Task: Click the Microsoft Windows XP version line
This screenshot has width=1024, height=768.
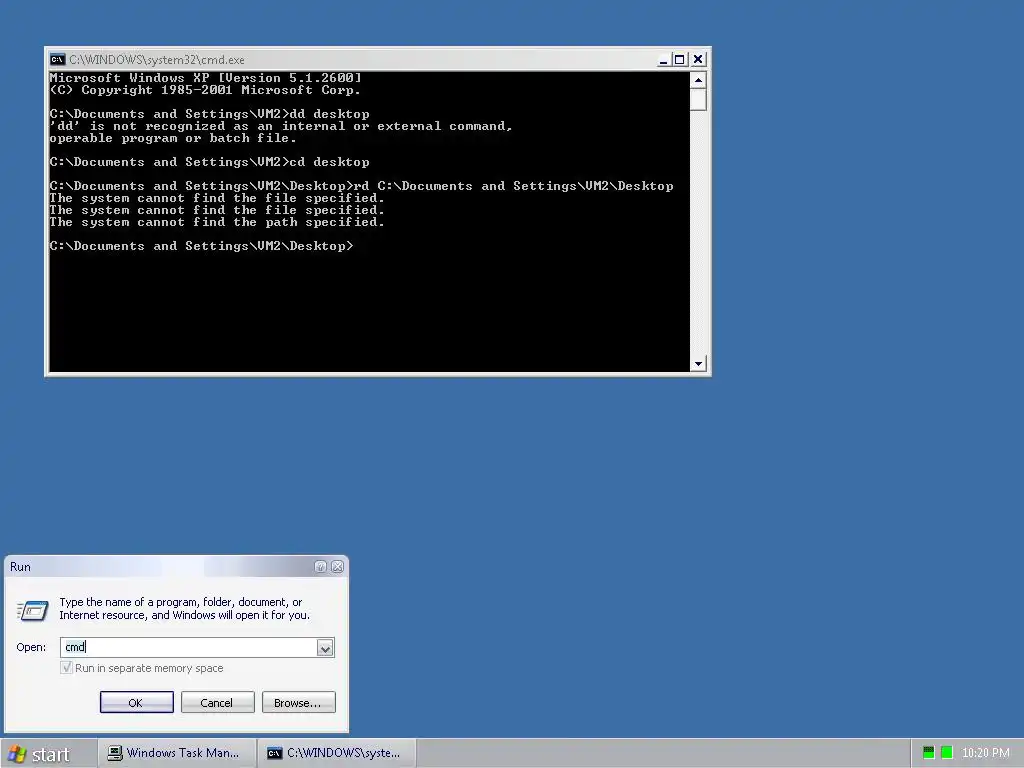Action: pyautogui.click(x=205, y=78)
